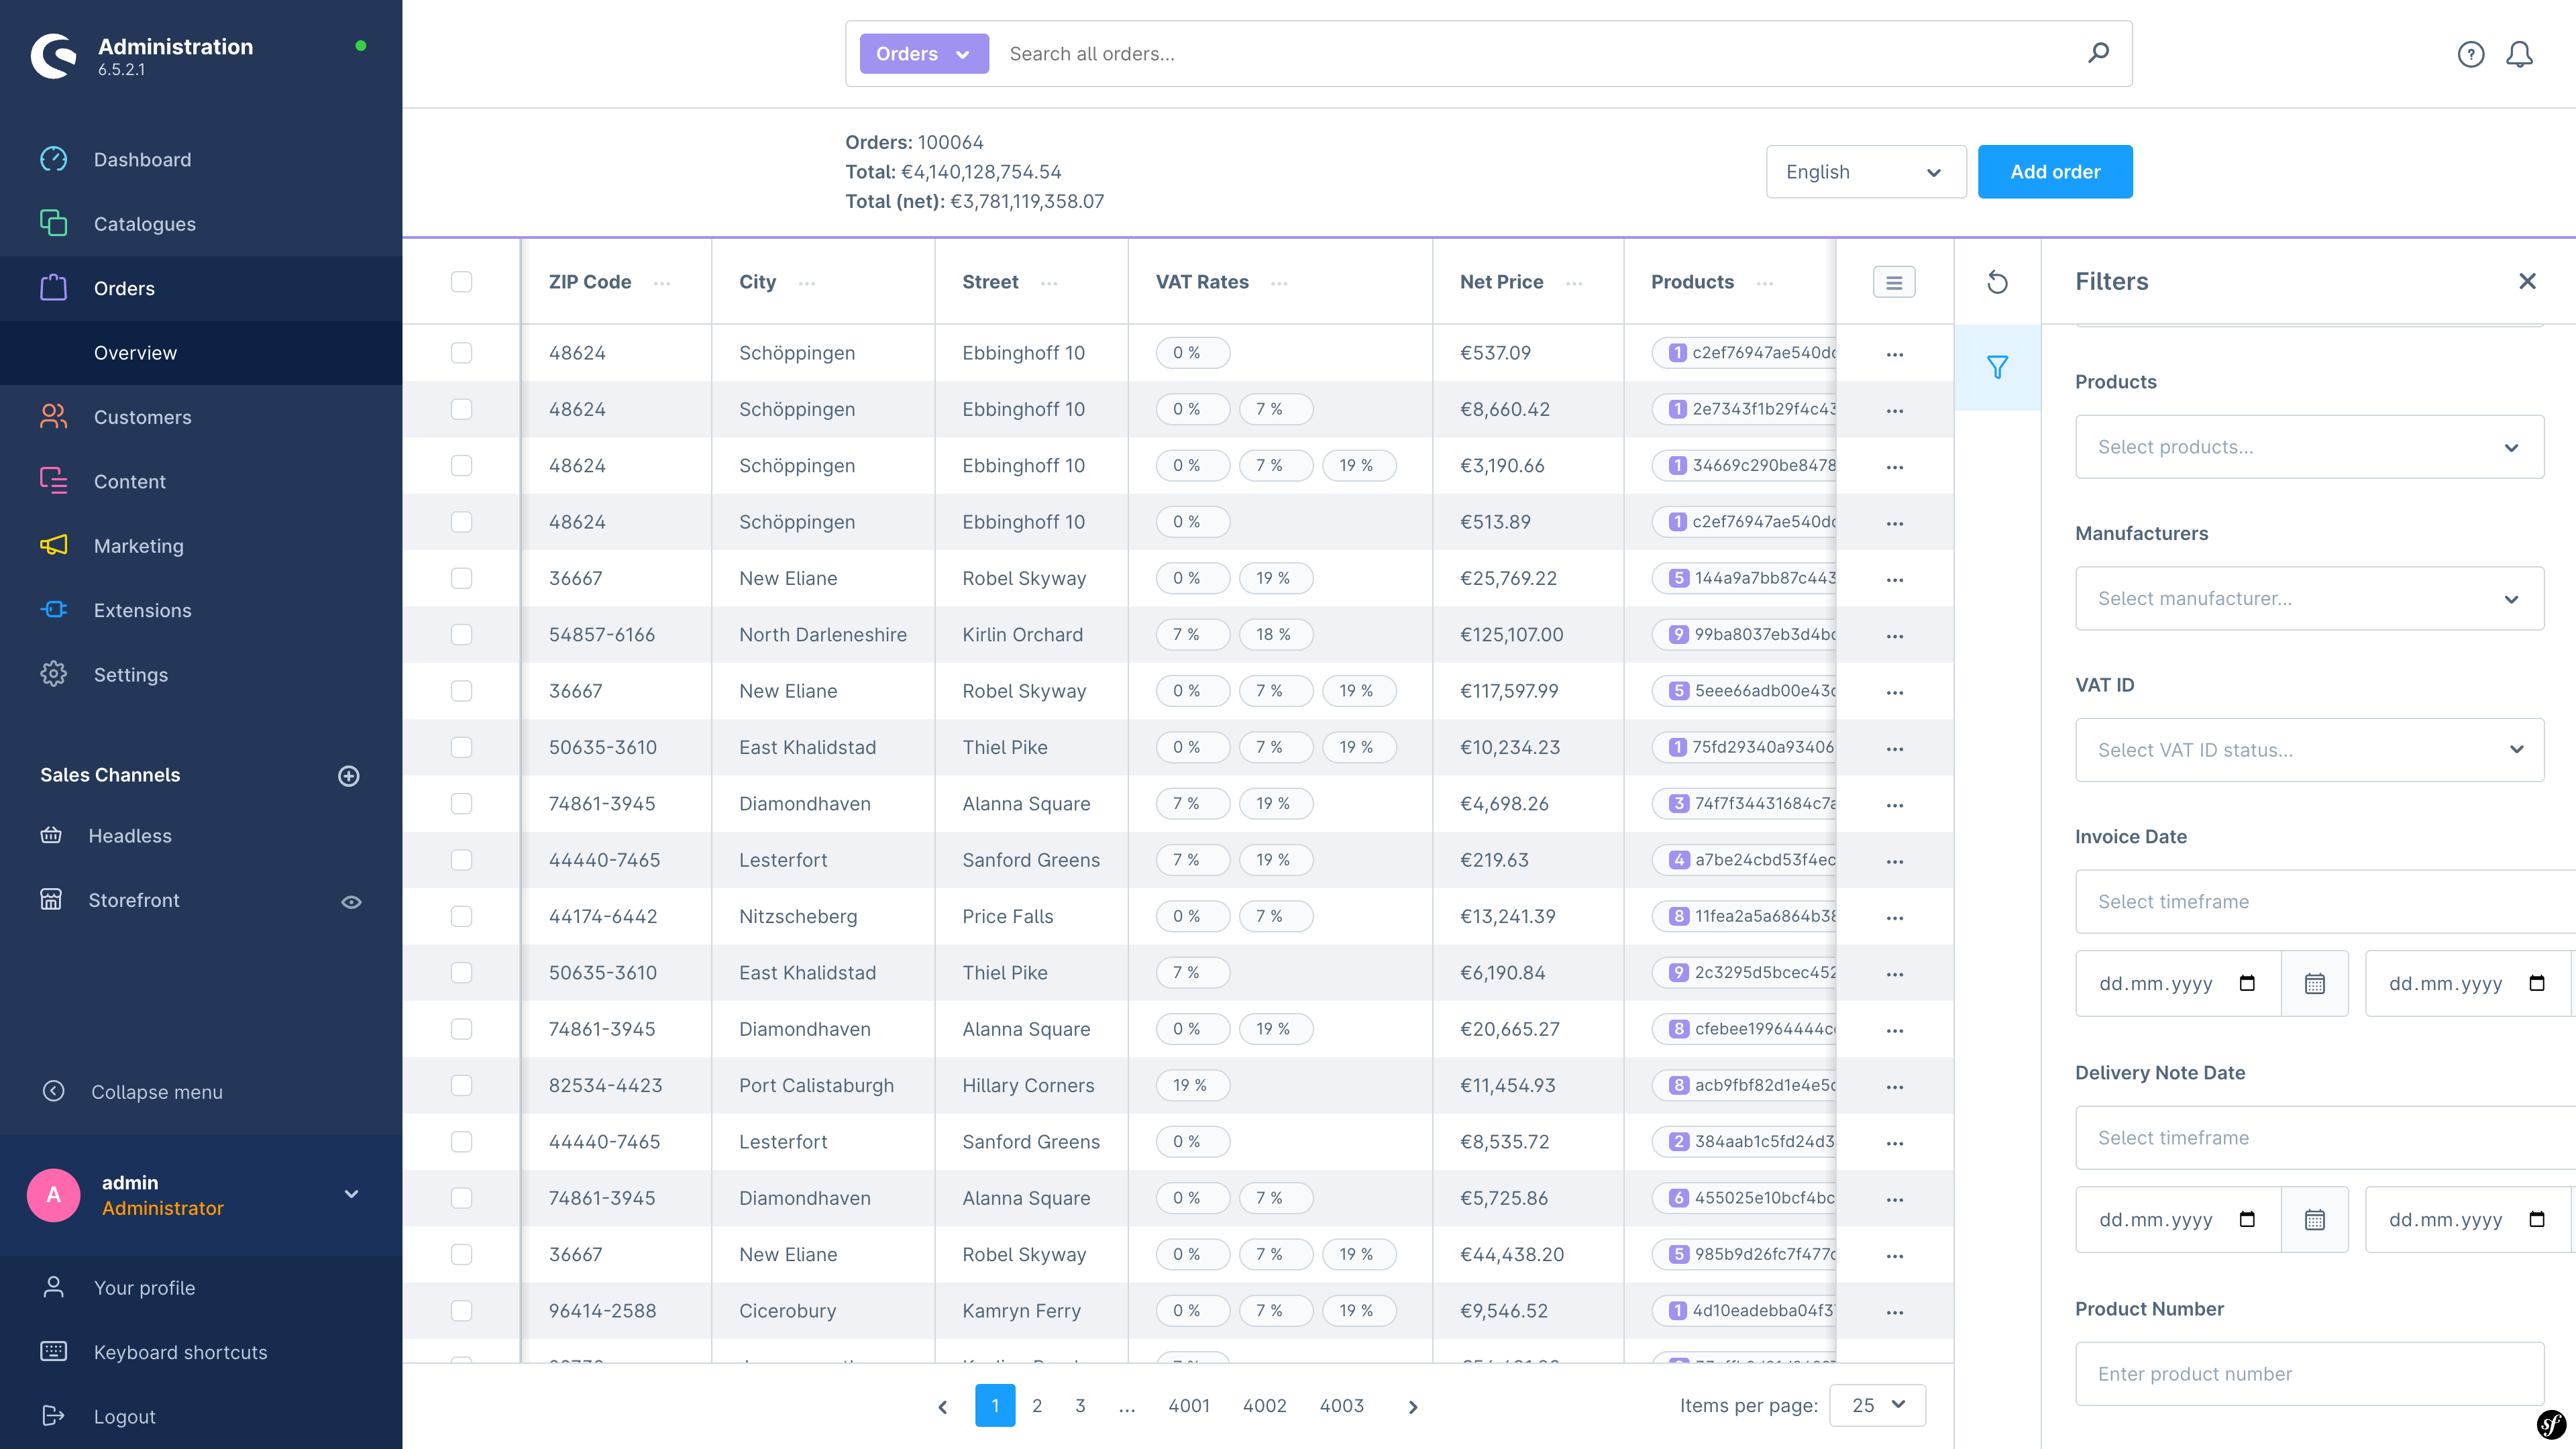The width and height of the screenshot is (2576, 1449).
Task: Toggle the select-all checkbox in header
Action: click(461, 282)
